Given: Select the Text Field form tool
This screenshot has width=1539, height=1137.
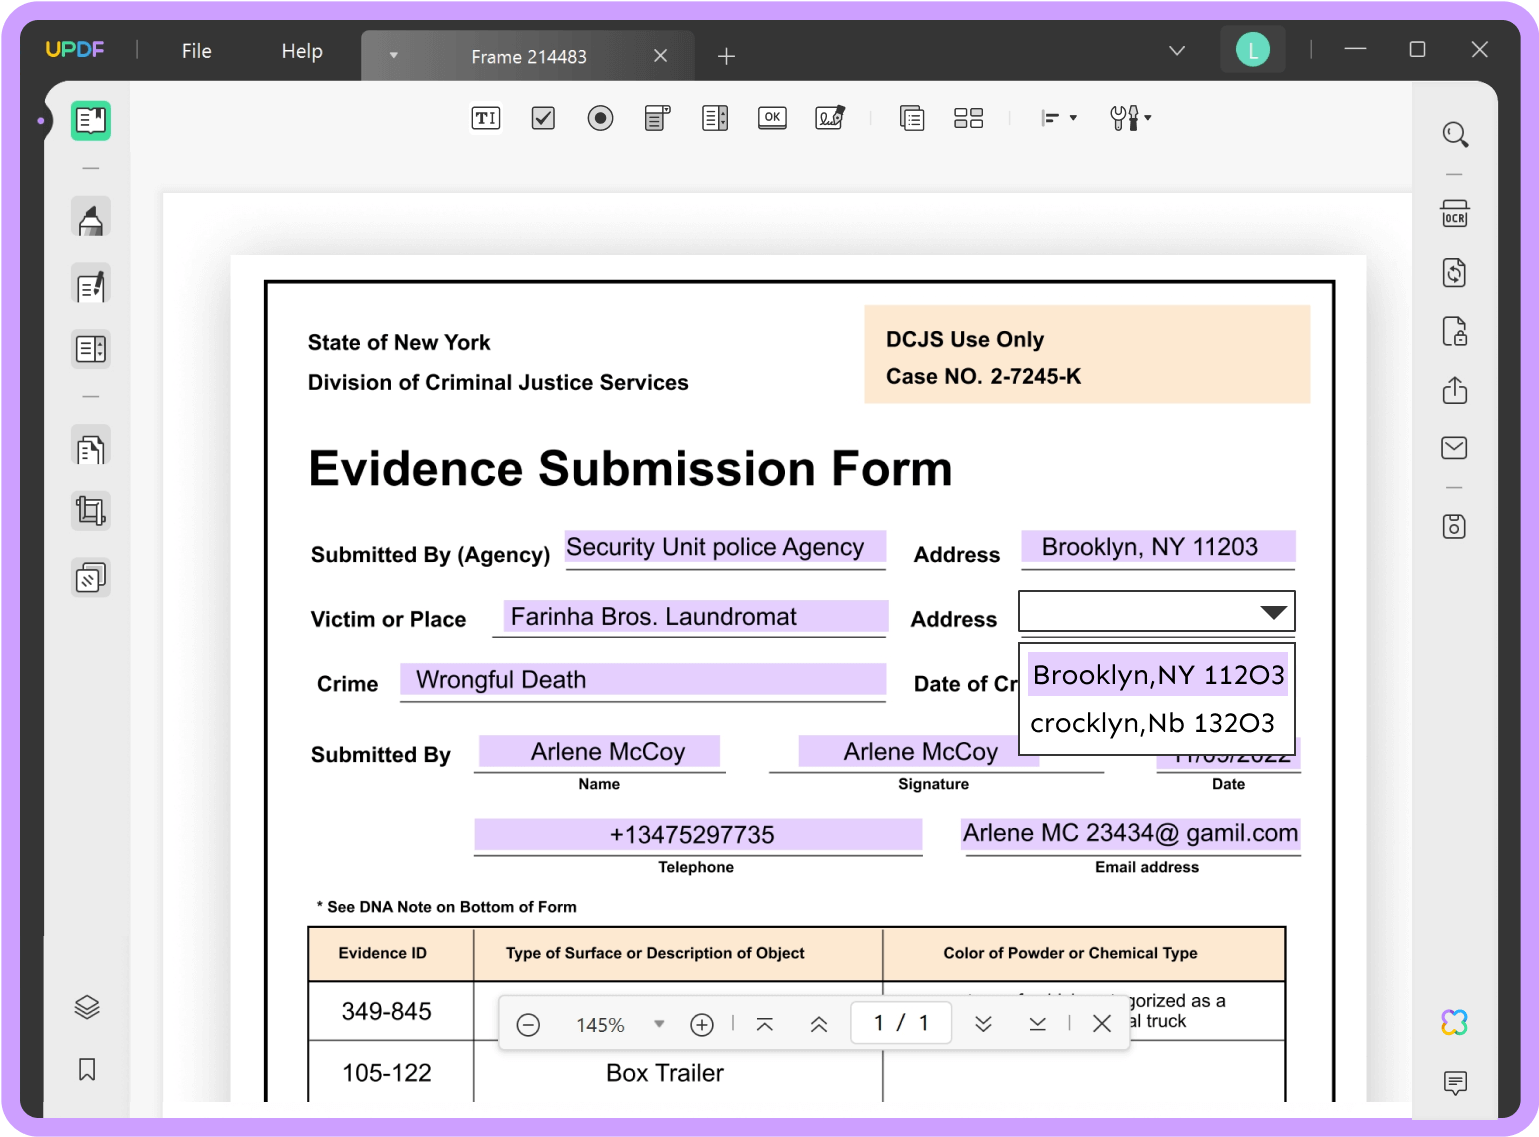Looking at the screenshot, I should (485, 118).
